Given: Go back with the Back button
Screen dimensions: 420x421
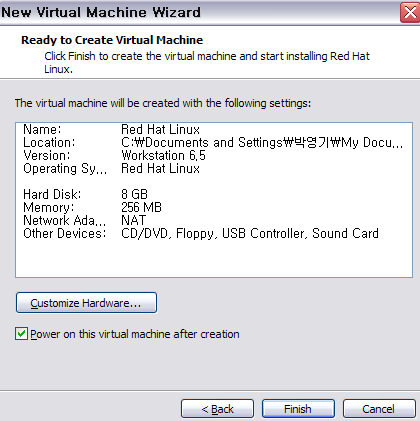Looking at the screenshot, I should click(217, 409).
